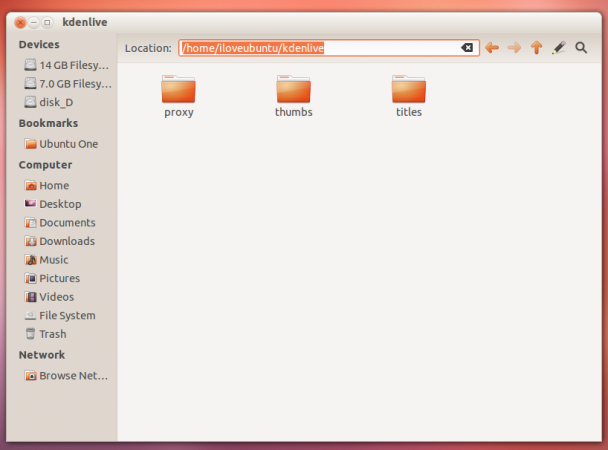Toggle location edit mode with pencil icon
The height and width of the screenshot is (450, 608).
coord(559,48)
